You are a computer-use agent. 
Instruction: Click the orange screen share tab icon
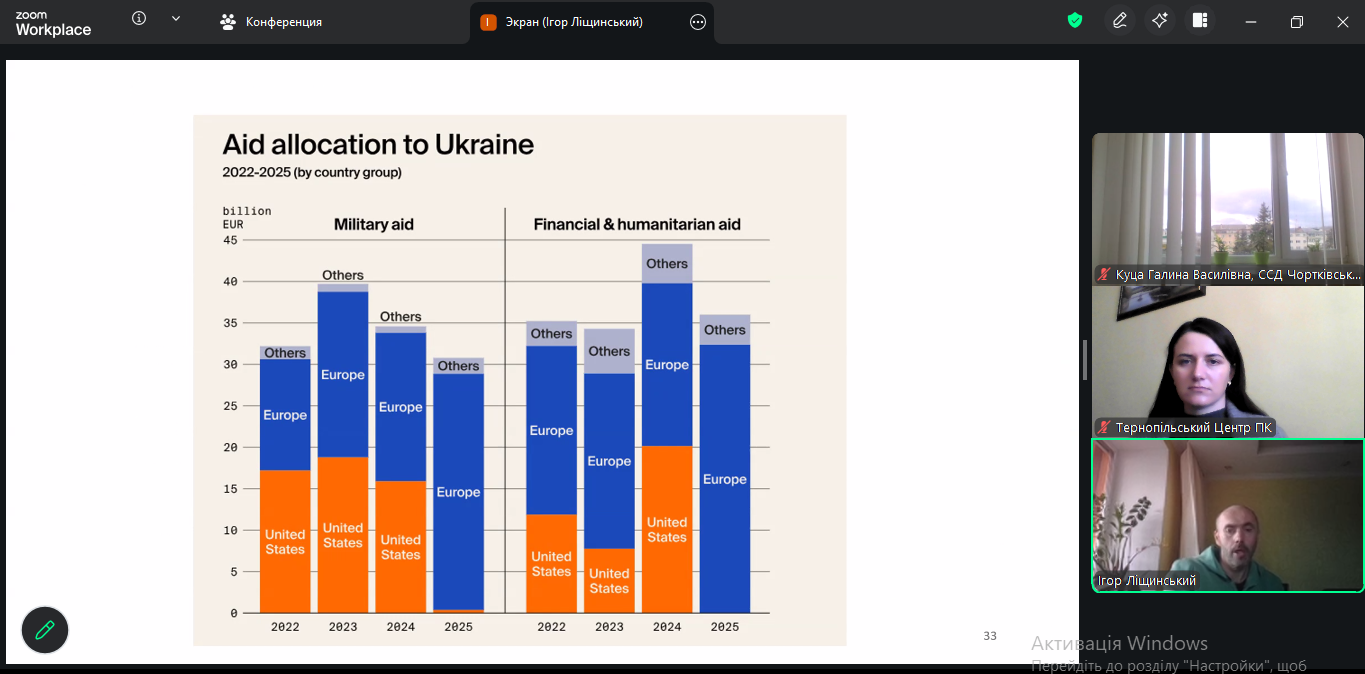[x=488, y=22]
